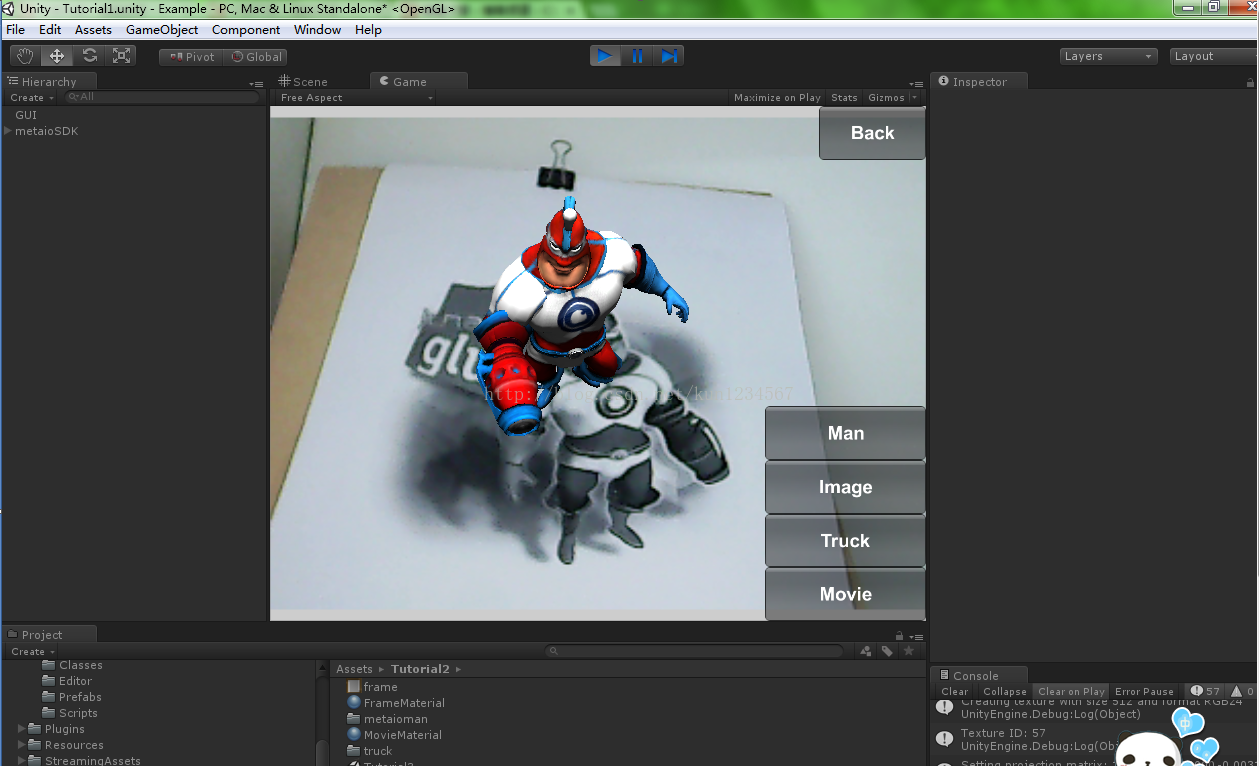Click Assets in the breadcrumb path
The width and height of the screenshot is (1259, 766).
click(354, 669)
